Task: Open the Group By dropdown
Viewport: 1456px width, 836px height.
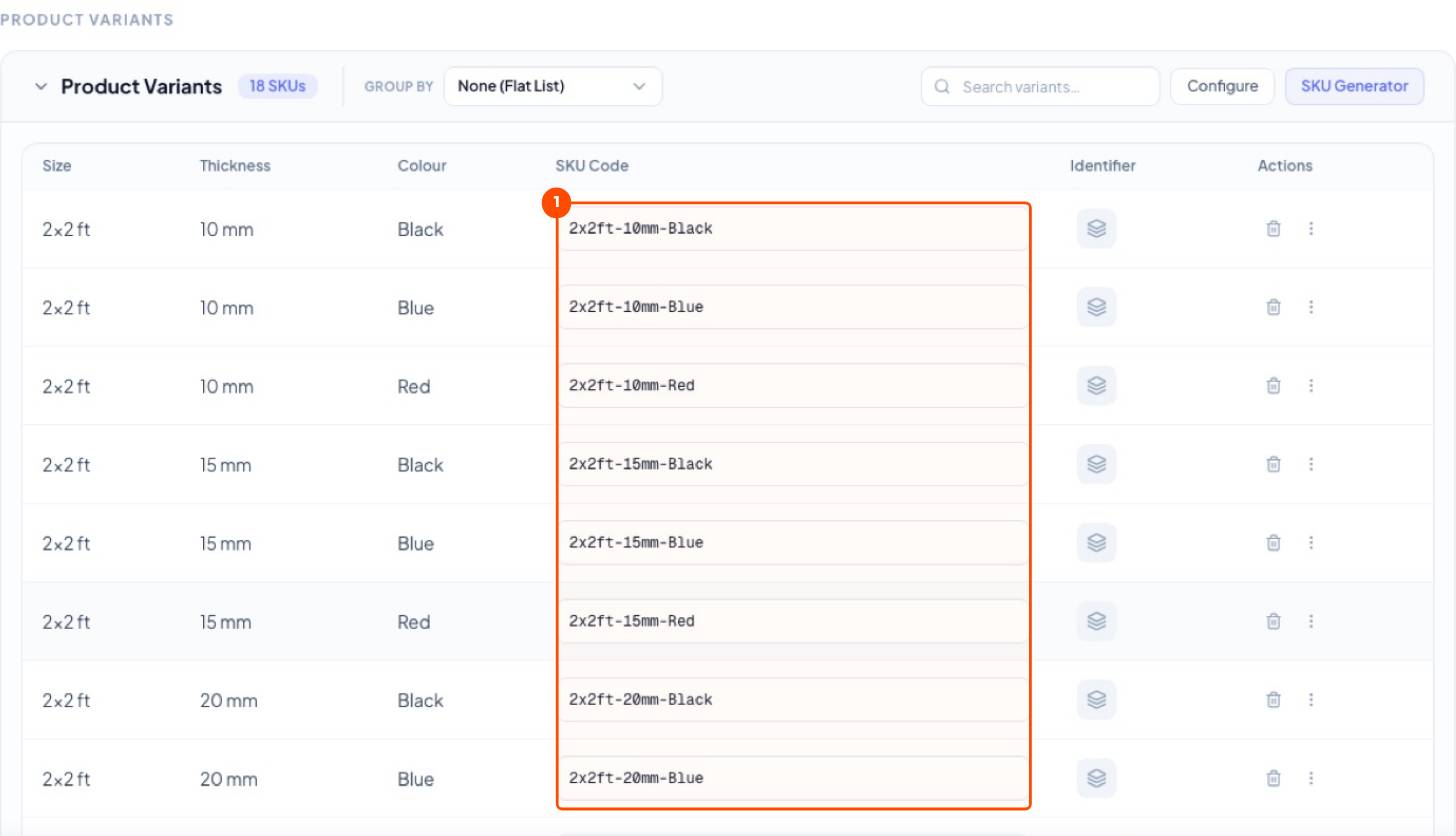Action: pos(553,86)
